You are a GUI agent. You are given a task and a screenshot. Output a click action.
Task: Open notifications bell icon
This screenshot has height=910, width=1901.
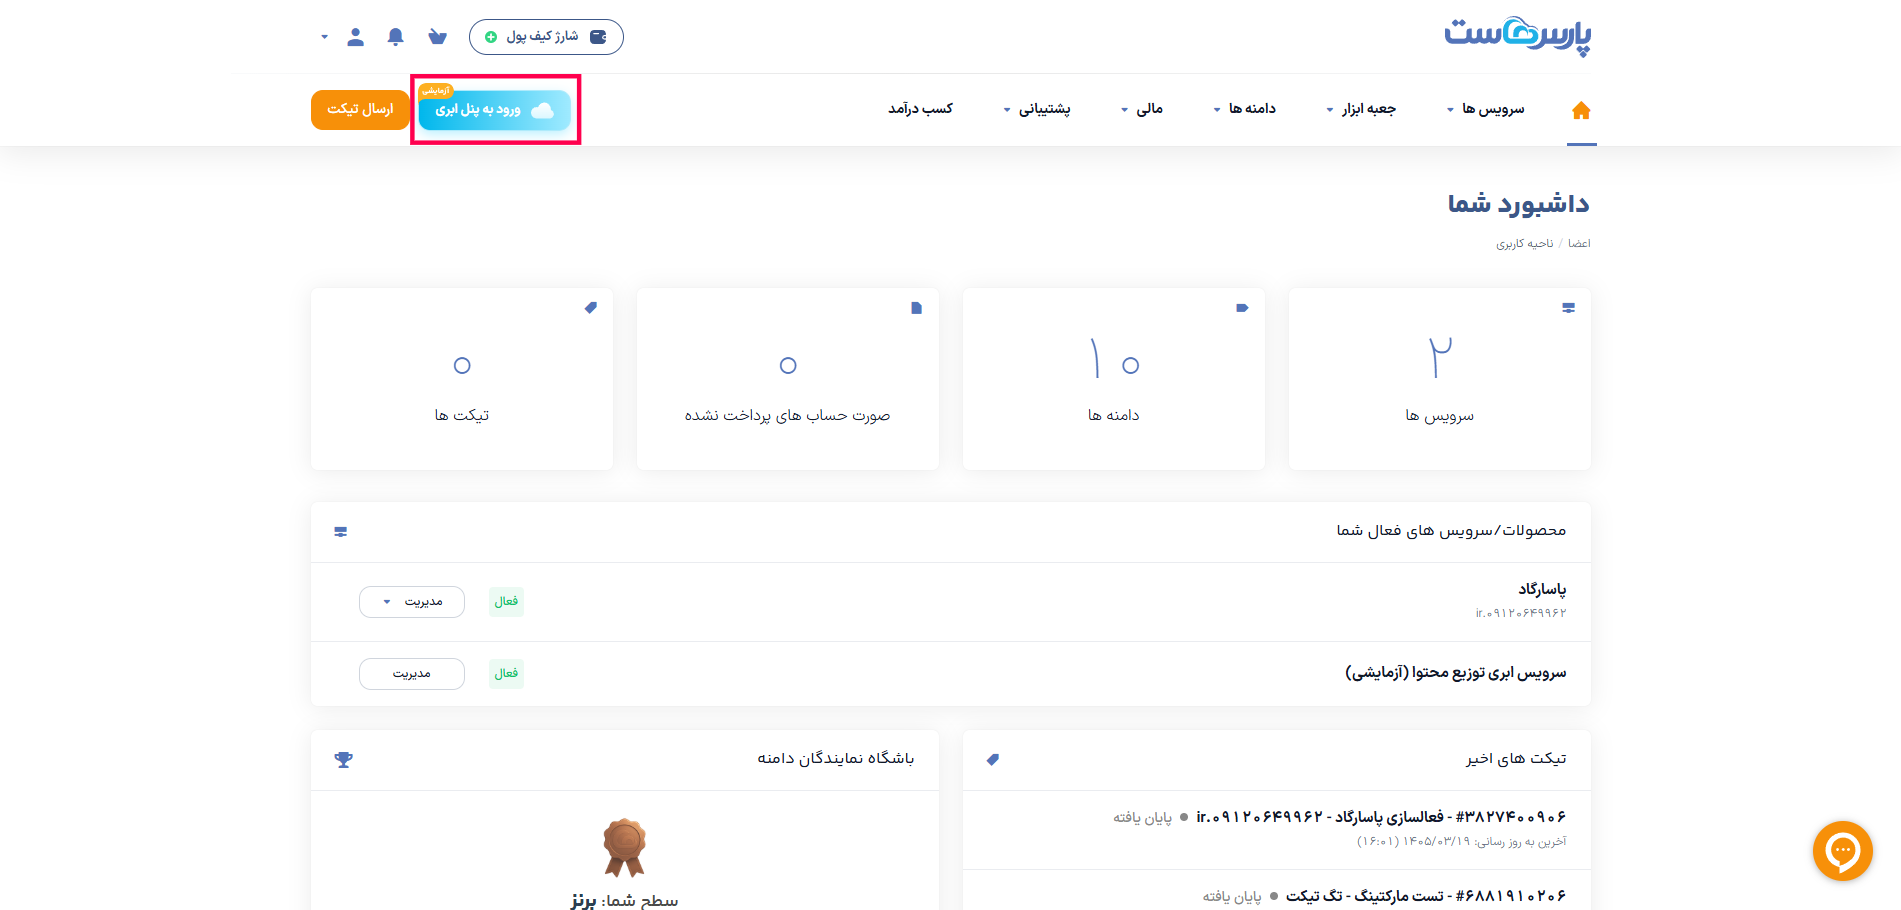(396, 37)
